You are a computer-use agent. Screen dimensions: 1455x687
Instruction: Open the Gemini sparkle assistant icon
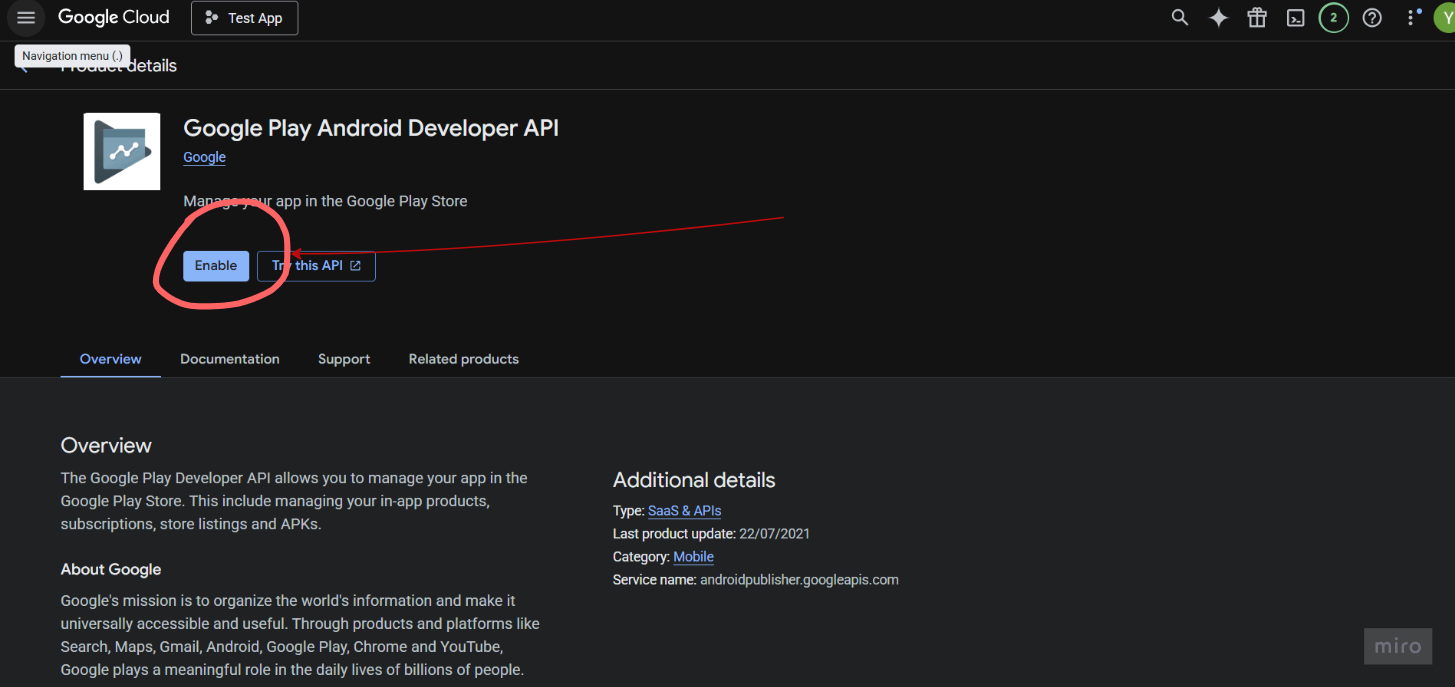[x=1218, y=18]
